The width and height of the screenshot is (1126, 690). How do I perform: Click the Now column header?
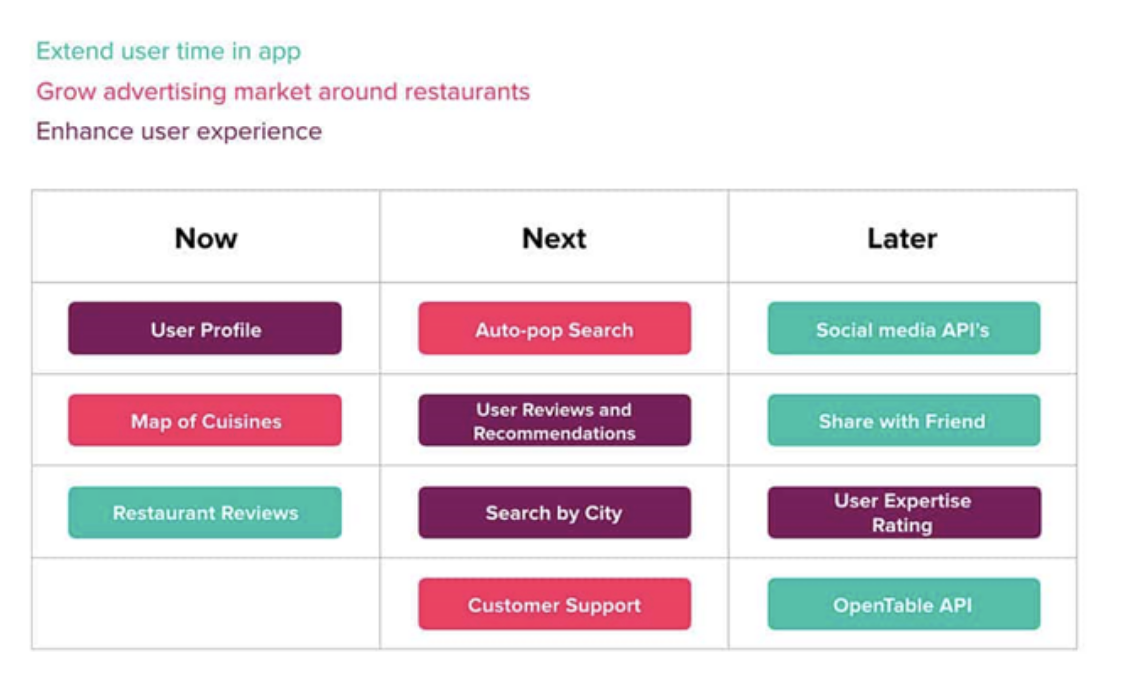(x=206, y=238)
